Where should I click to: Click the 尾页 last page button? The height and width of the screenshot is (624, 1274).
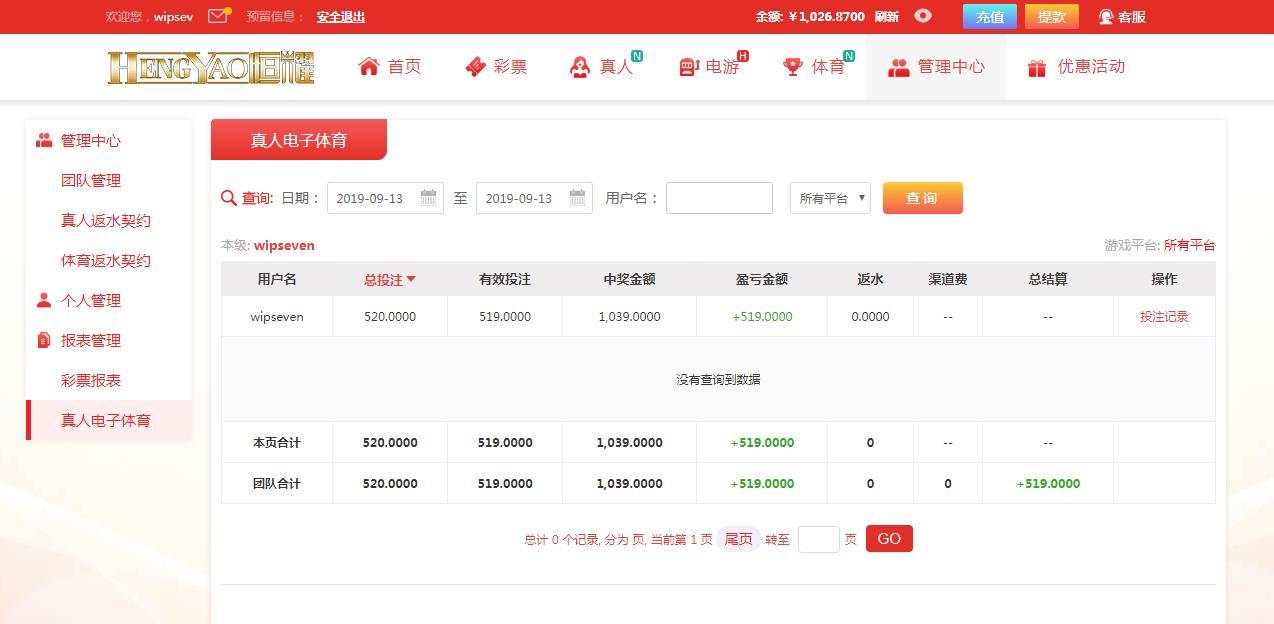point(738,539)
